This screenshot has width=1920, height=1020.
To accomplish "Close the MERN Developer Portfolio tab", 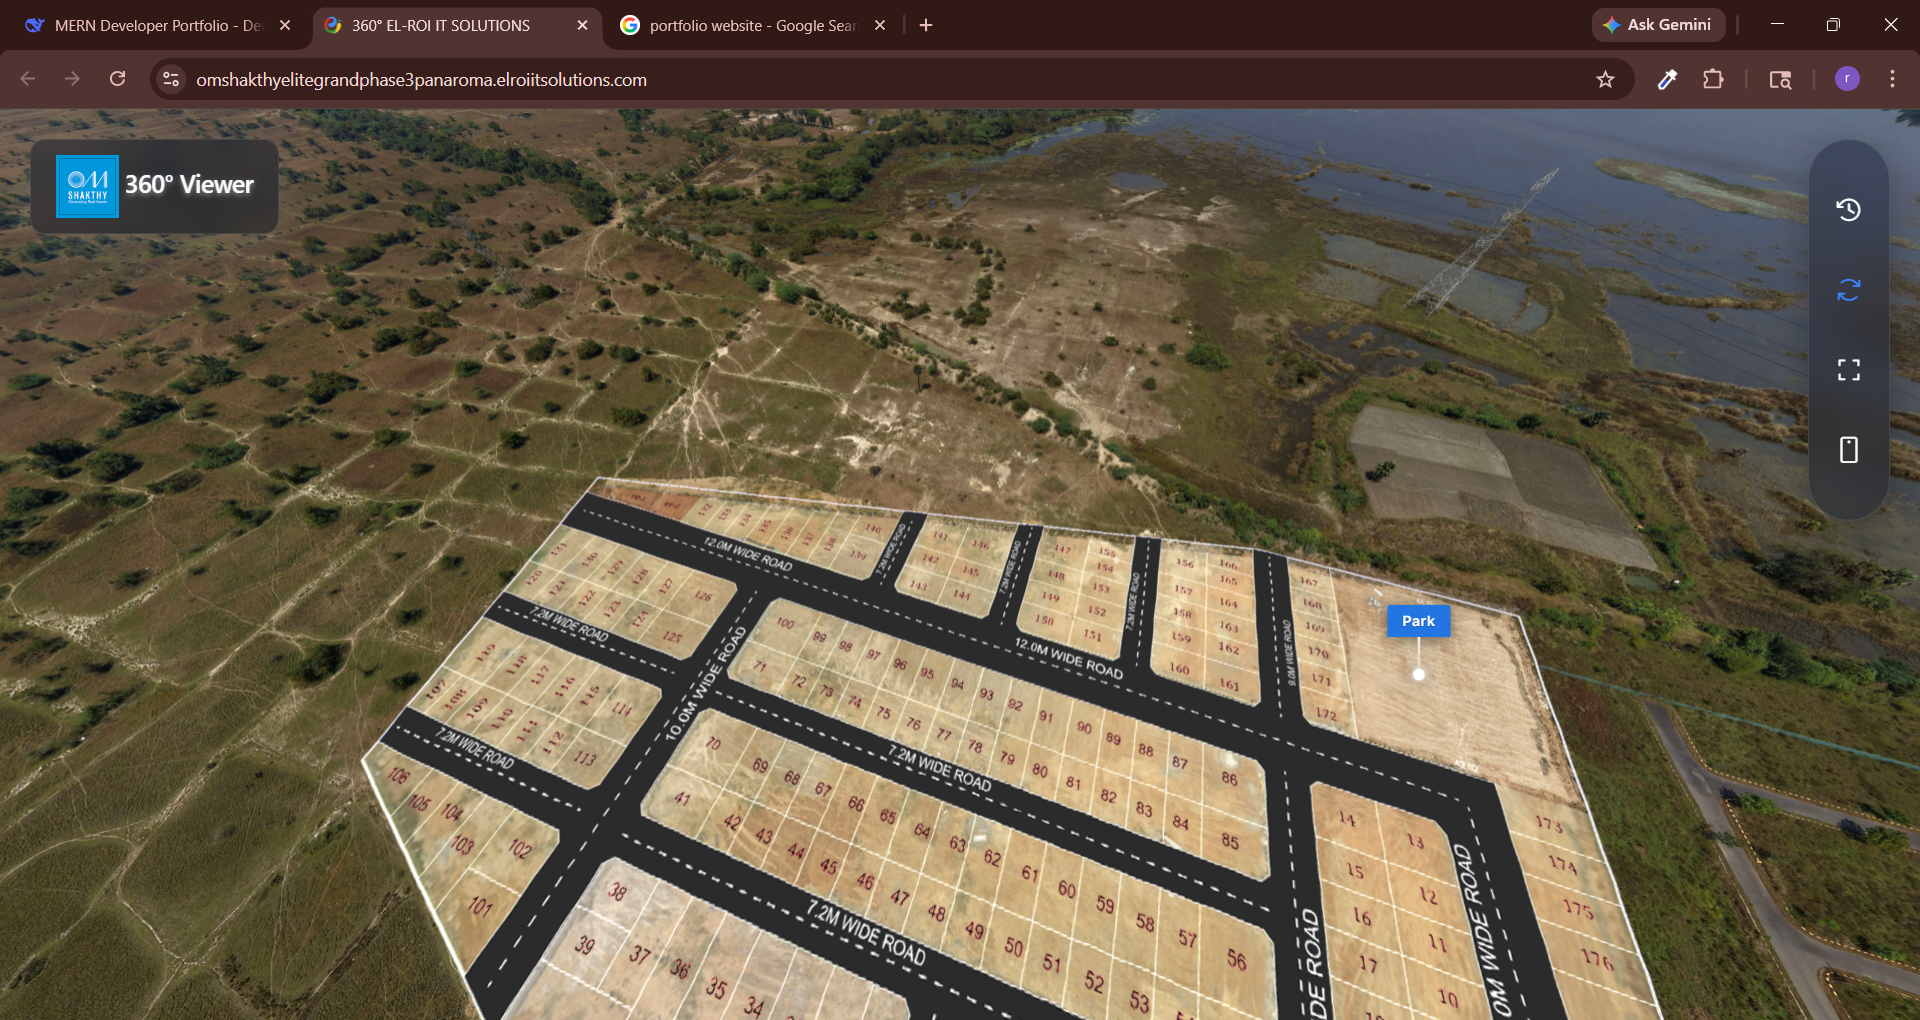I will pyautogui.click(x=285, y=26).
